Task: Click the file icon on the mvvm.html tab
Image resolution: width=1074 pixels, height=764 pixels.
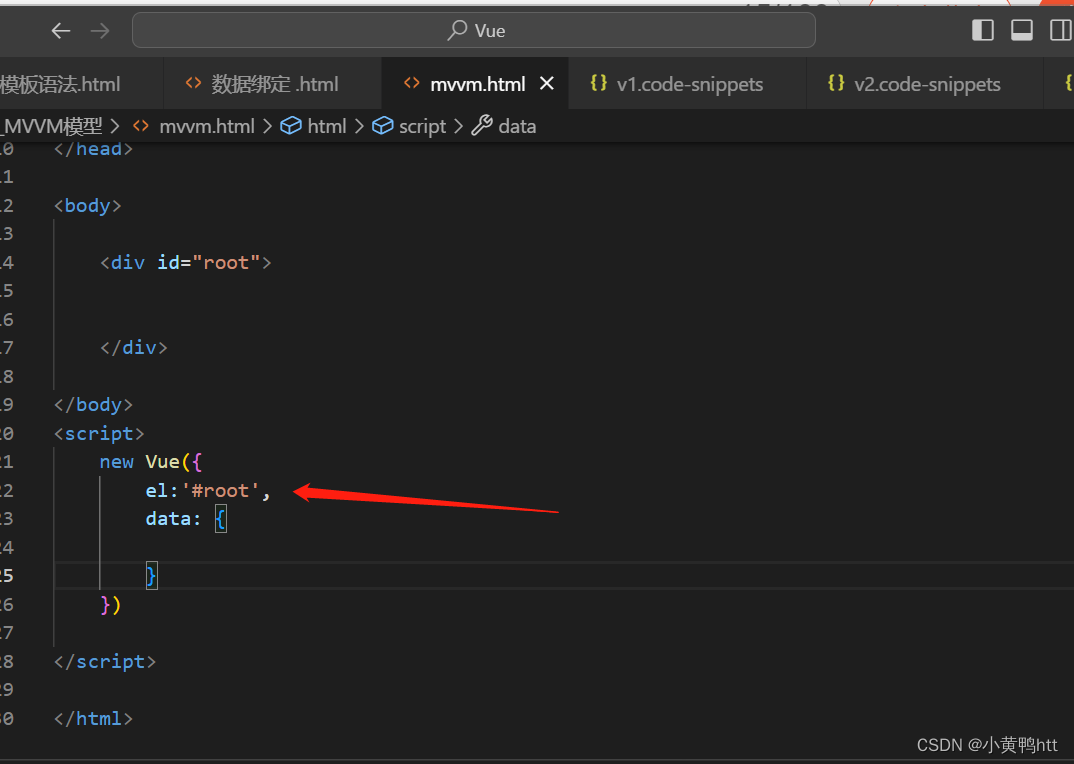Action: (412, 83)
